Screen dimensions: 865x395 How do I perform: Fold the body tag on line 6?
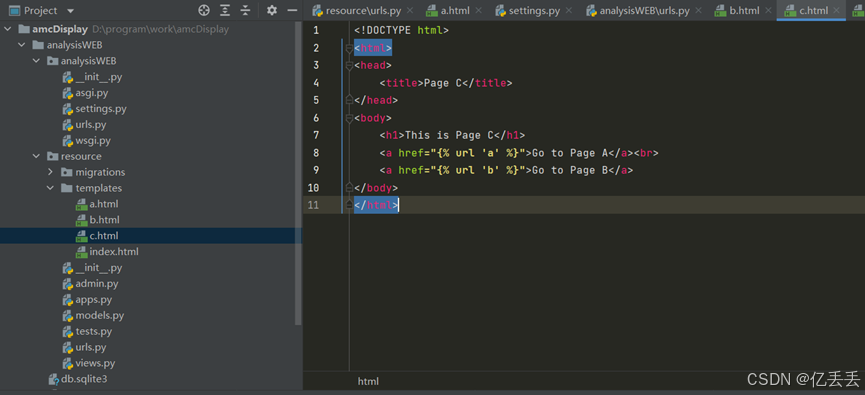(x=349, y=118)
